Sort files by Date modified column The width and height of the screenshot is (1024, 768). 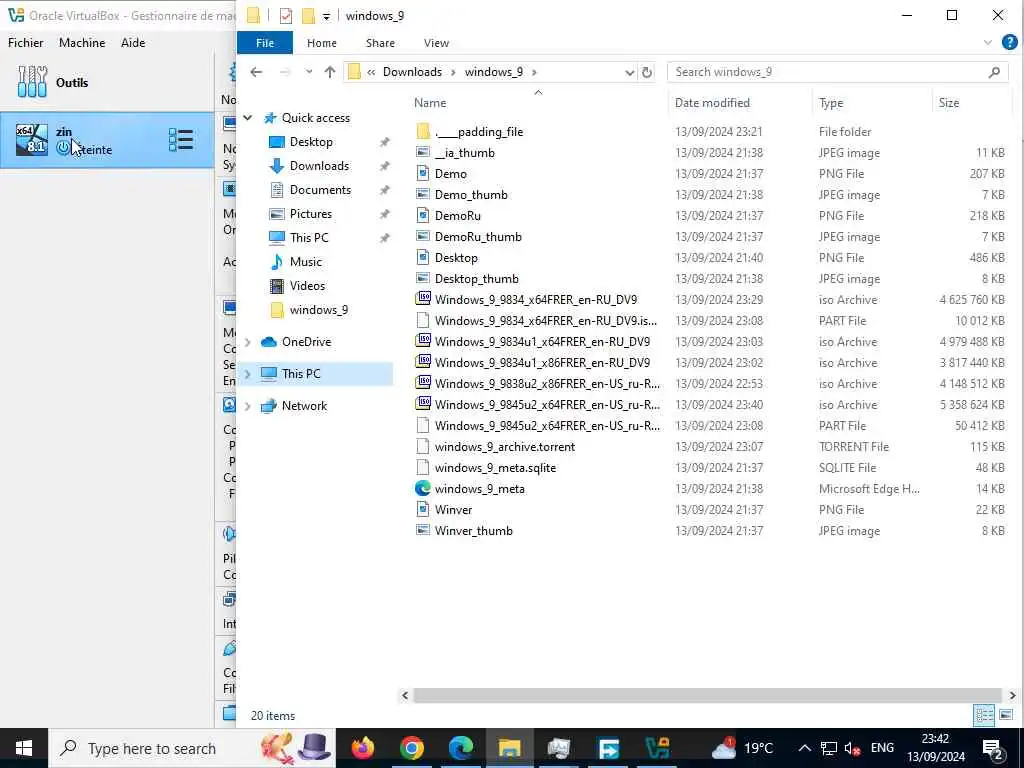tap(712, 103)
